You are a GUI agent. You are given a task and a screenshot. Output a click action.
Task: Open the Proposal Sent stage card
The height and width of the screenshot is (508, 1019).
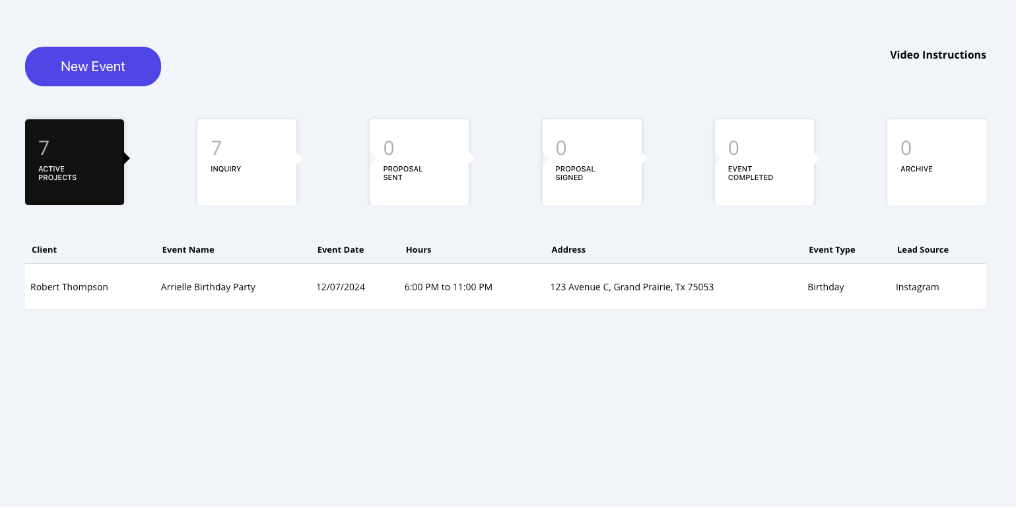(418, 162)
